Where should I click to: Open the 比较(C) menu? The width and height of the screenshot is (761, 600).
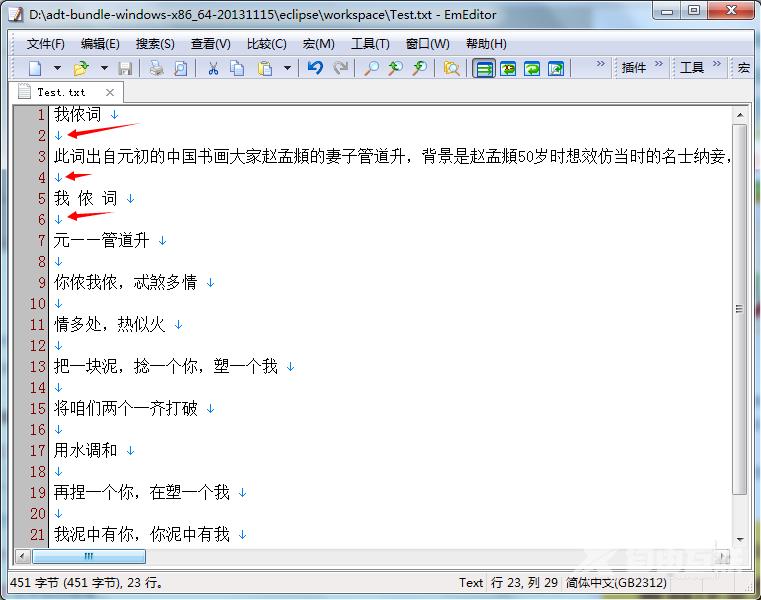click(266, 44)
